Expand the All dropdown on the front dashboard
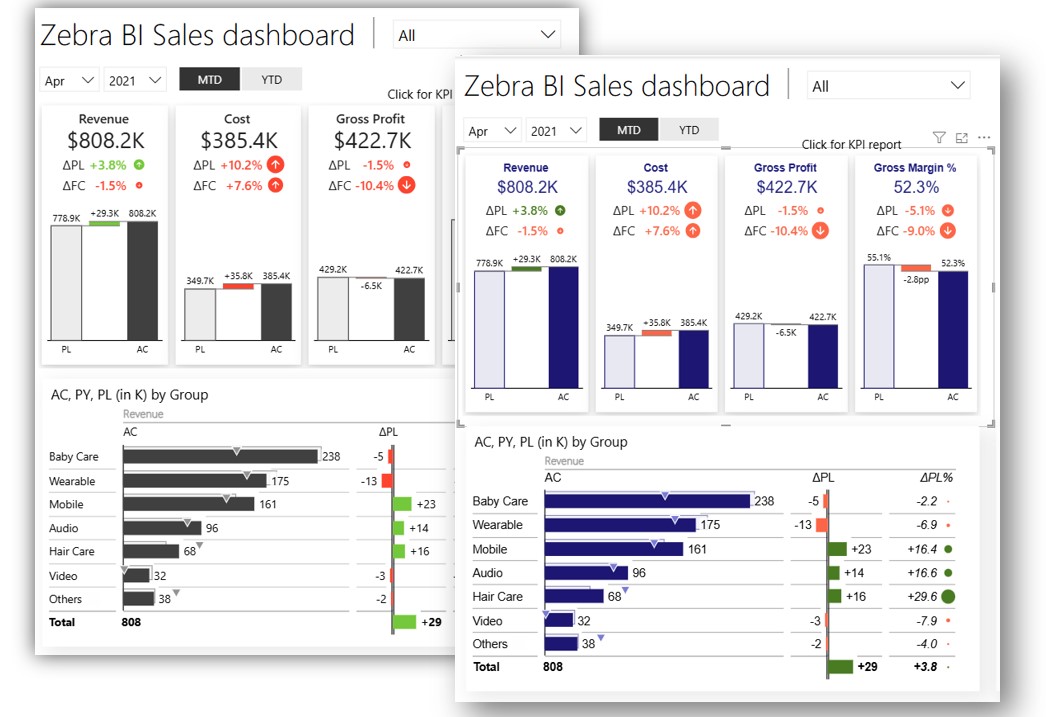This screenshot has height=717, width=1046. coord(888,86)
